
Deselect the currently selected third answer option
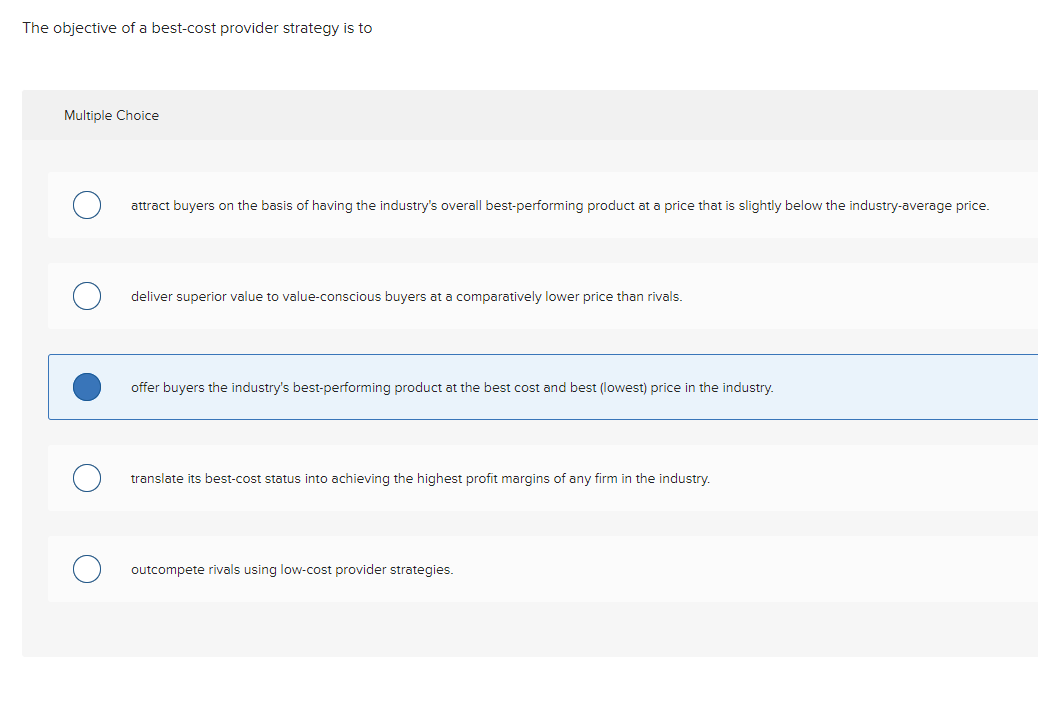(87, 387)
